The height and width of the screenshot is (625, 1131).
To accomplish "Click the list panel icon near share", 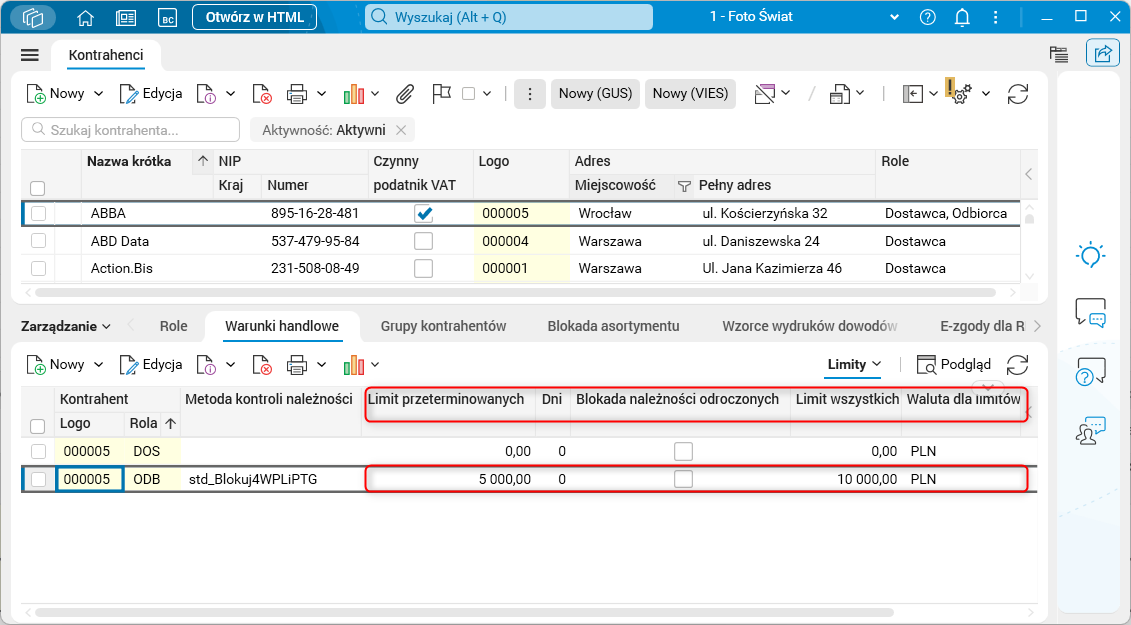I will tap(1059, 54).
